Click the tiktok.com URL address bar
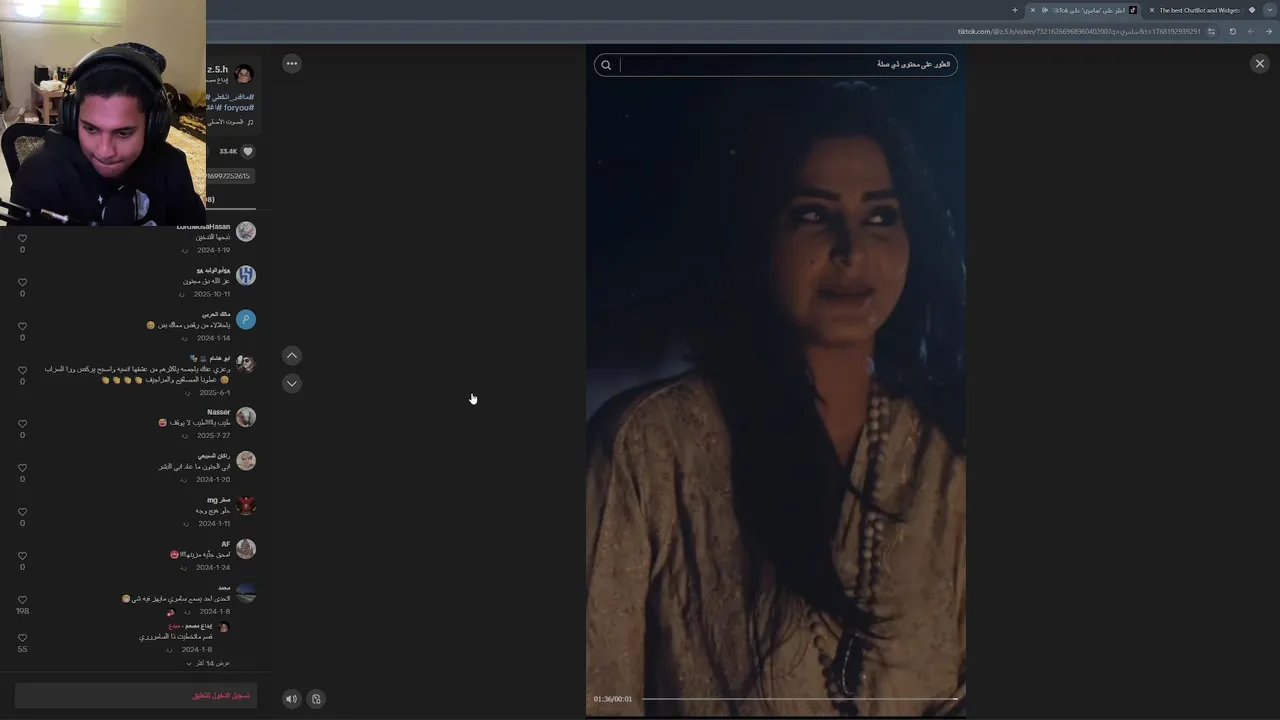 (1078, 31)
